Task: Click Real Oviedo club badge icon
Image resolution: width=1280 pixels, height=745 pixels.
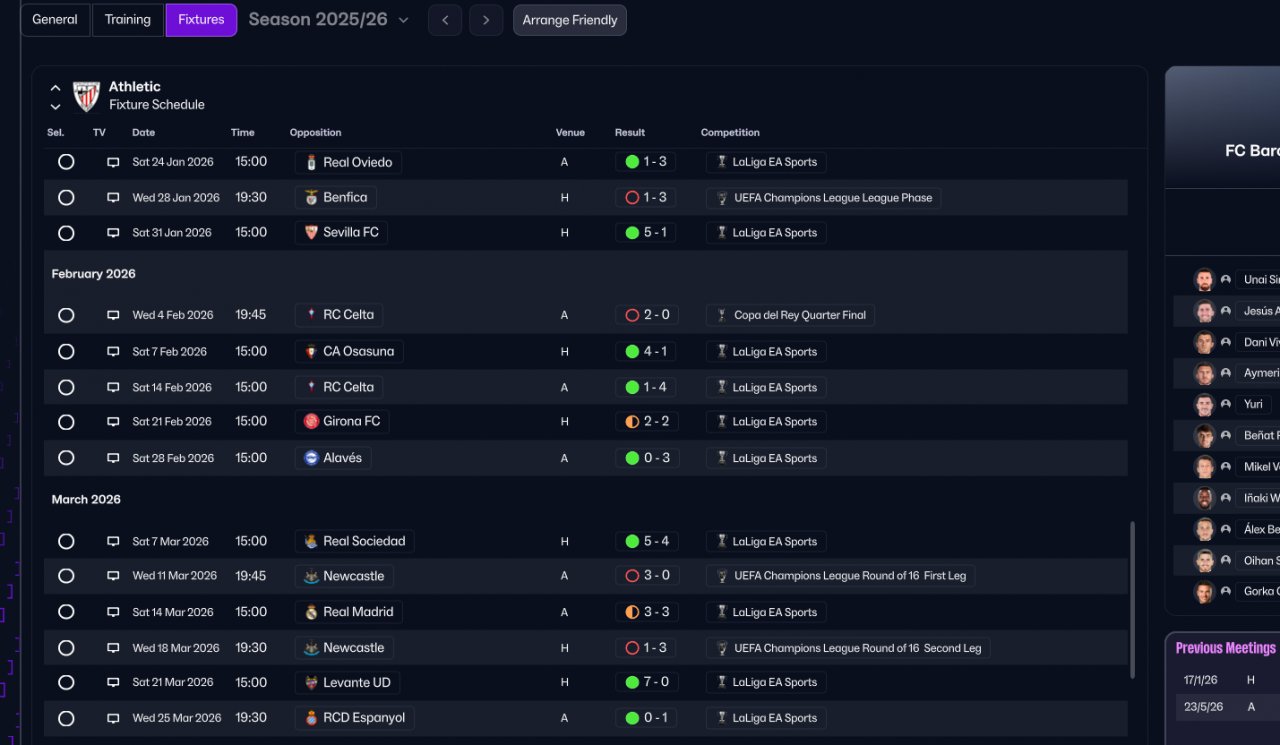Action: [x=311, y=162]
